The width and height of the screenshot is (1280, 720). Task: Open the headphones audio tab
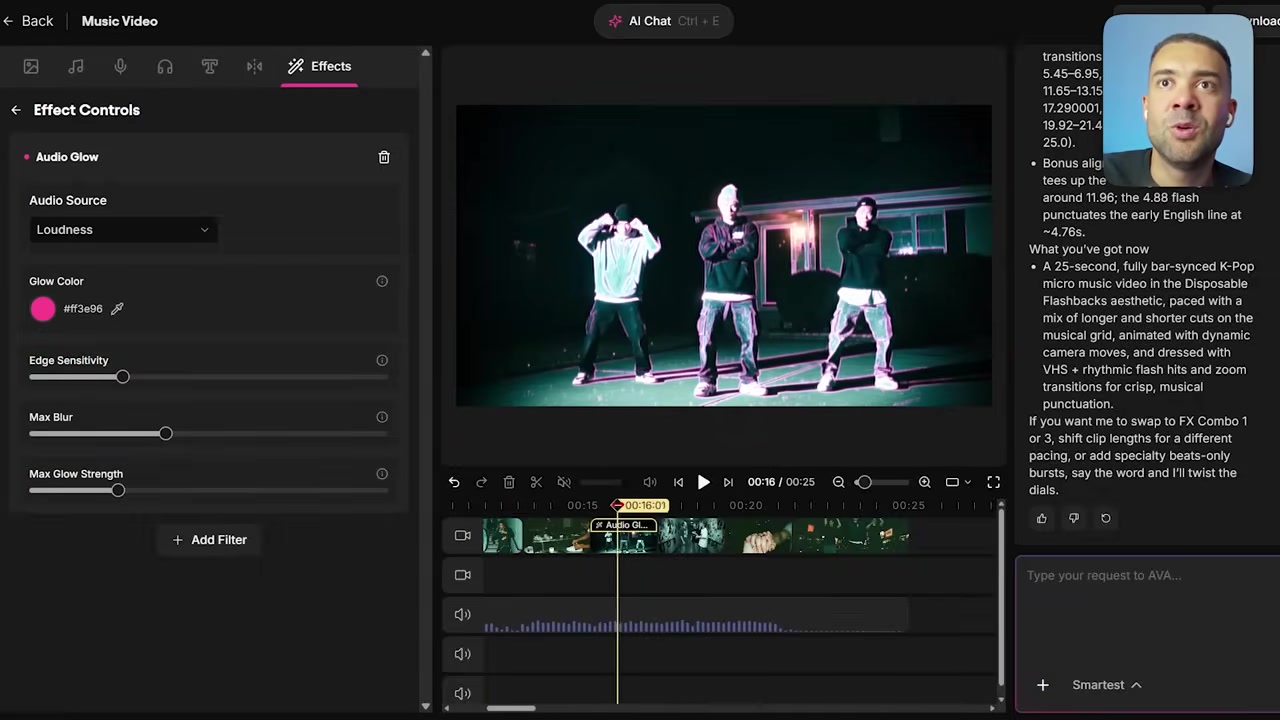165,66
